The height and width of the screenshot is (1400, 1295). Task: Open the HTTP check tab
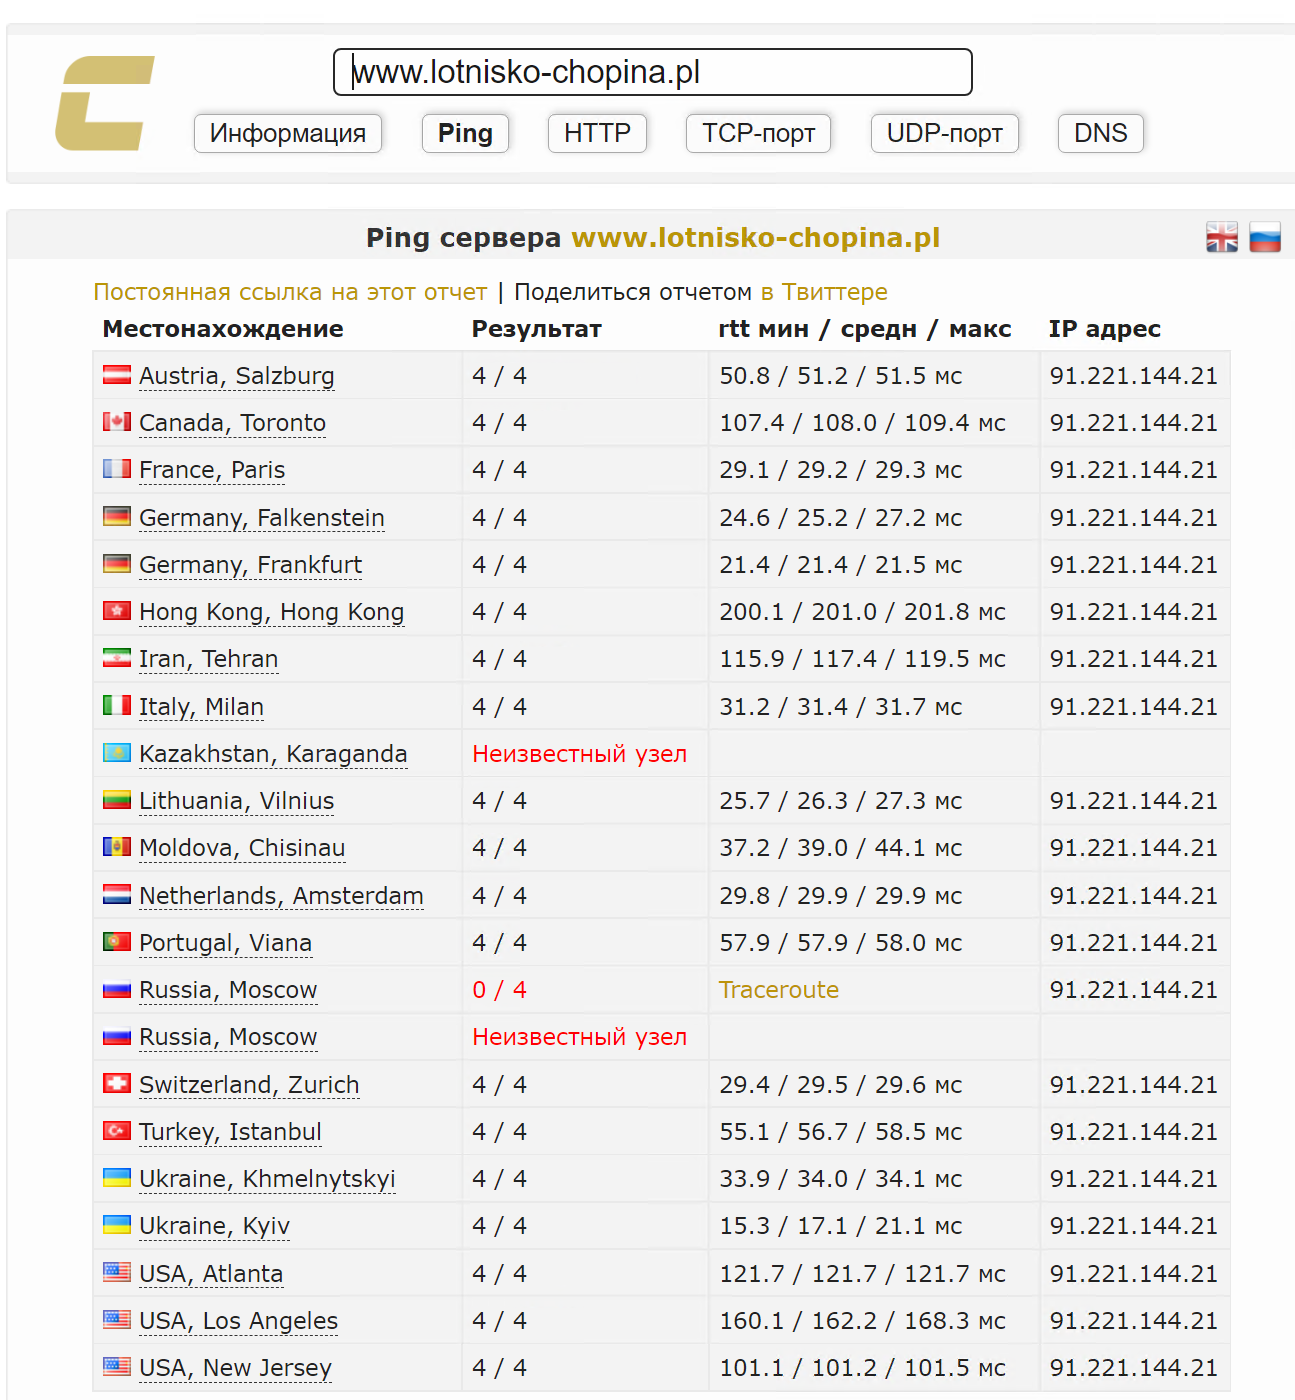pos(597,133)
